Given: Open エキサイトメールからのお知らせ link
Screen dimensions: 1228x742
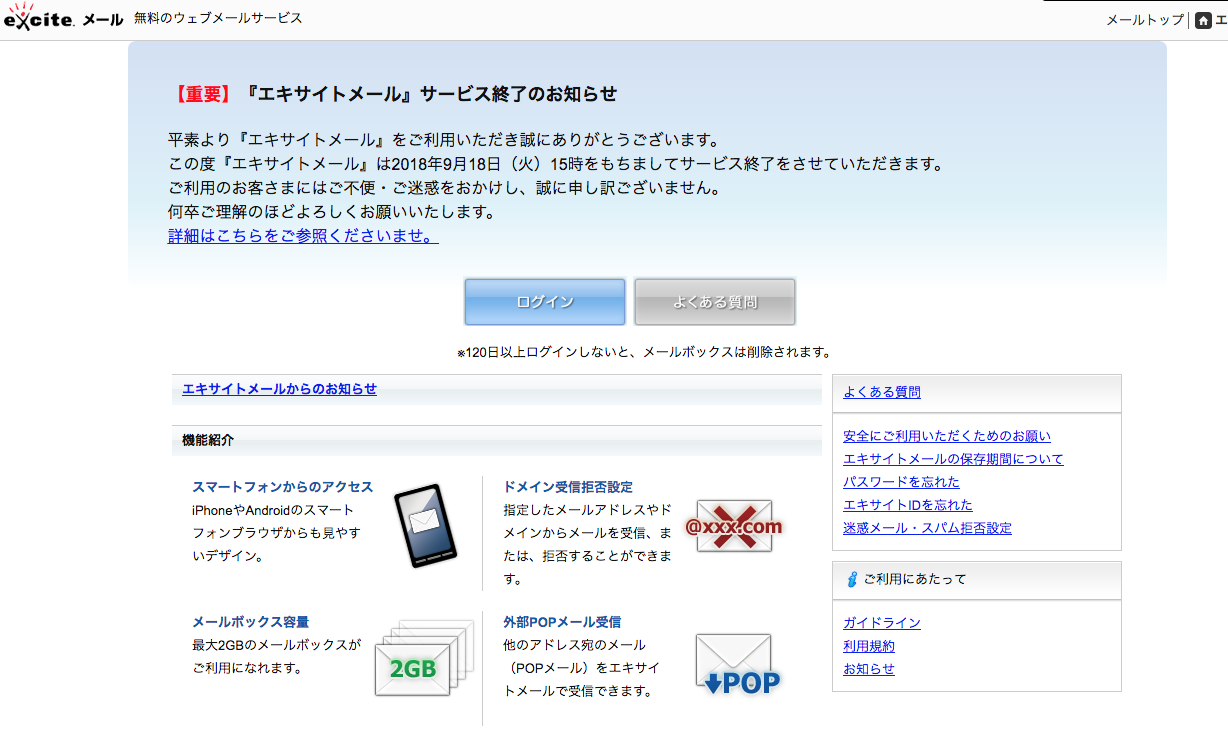Looking at the screenshot, I should [280, 389].
